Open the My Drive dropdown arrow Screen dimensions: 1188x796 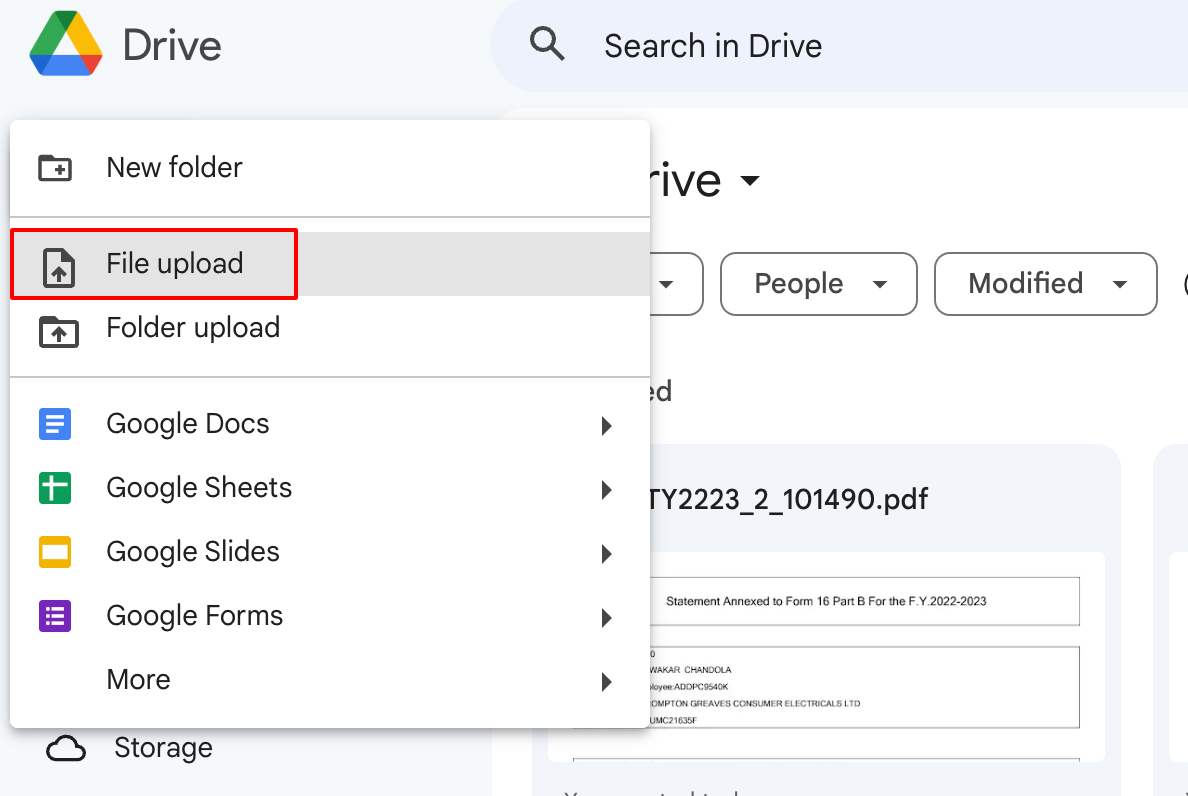[753, 181]
